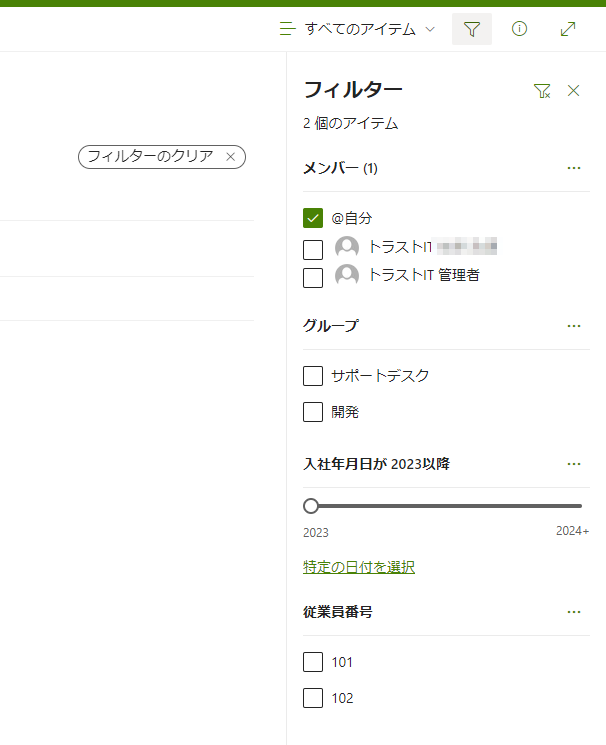The image size is (606, 745).
Task: Click the 2023 date slider handle
Action: coord(311,506)
